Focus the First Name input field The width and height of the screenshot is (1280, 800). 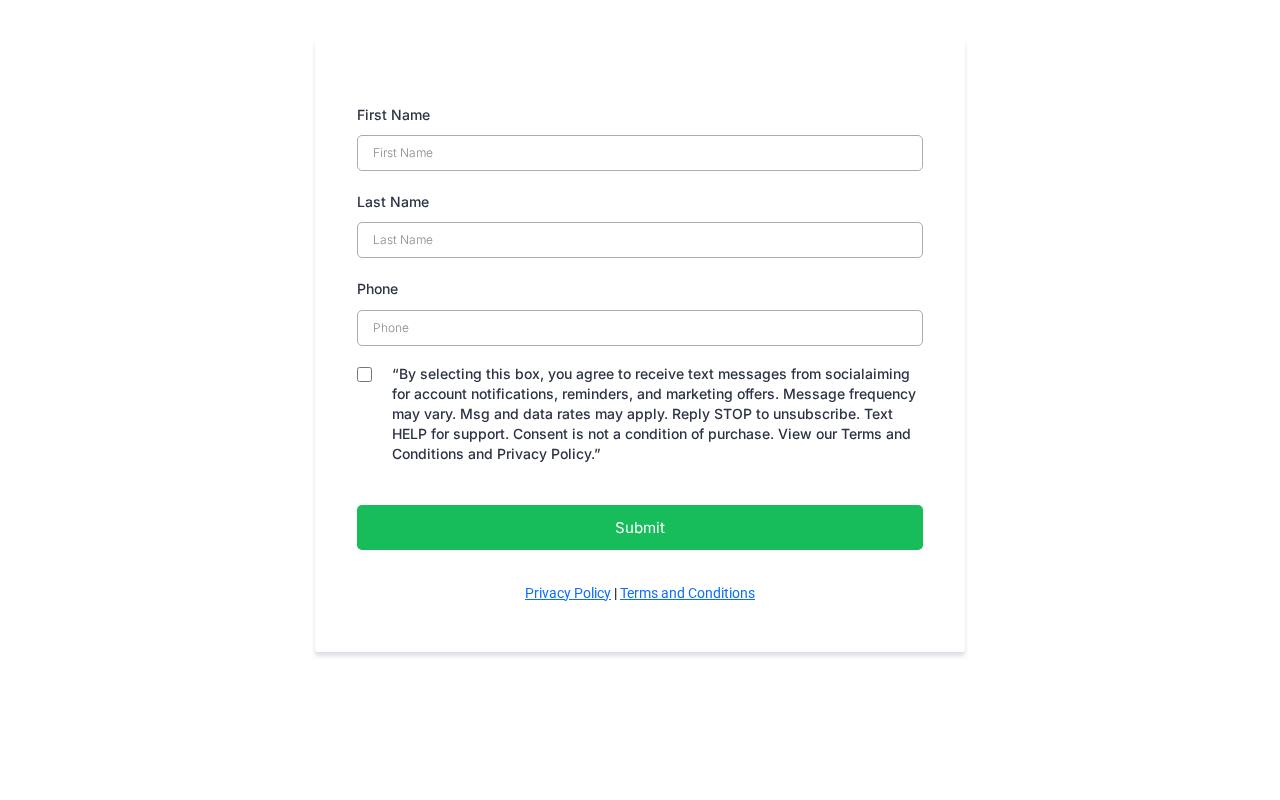point(639,153)
